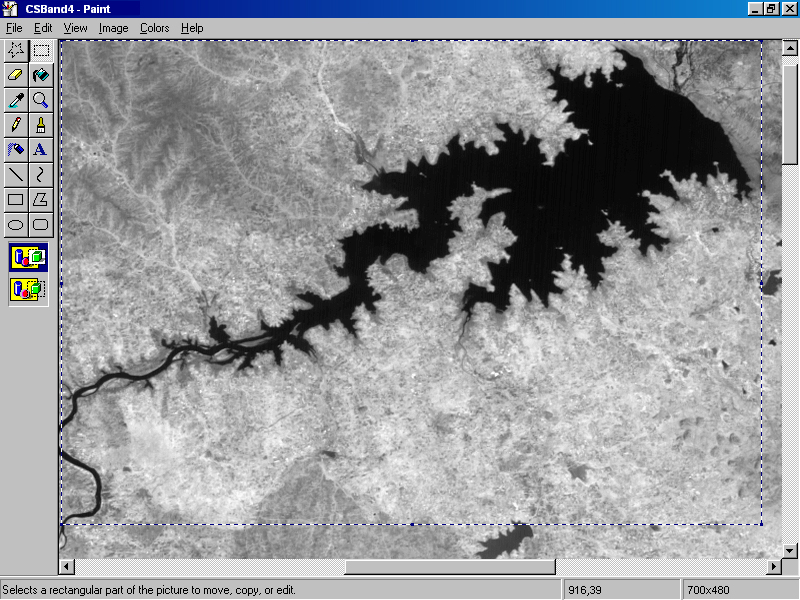This screenshot has height=600, width=800.
Task: Select the Text tool
Action: [x=41, y=149]
